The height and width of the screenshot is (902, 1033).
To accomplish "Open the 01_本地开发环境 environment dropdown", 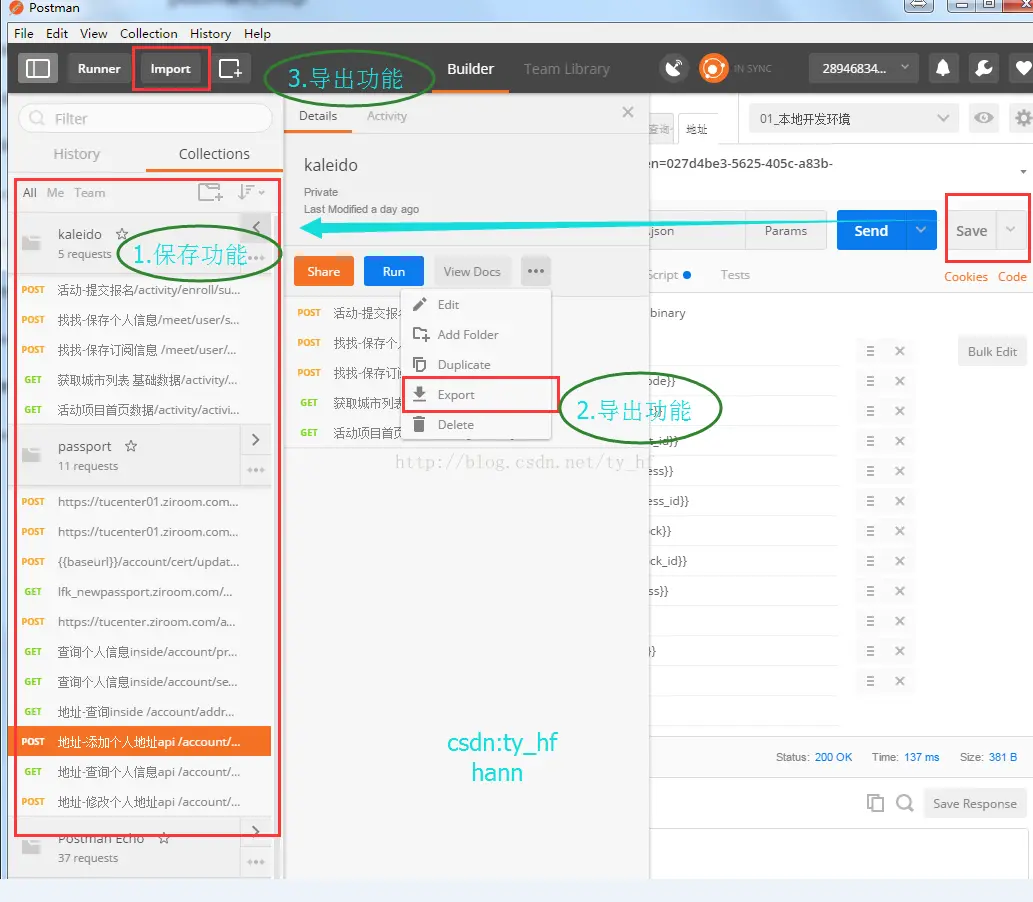I will click(854, 119).
